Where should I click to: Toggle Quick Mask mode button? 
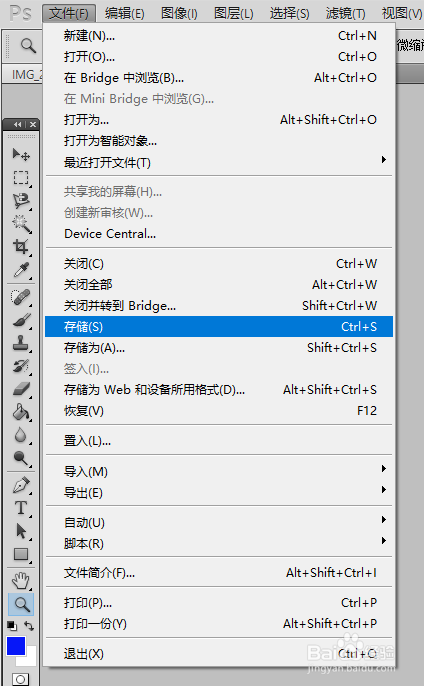tap(21, 679)
